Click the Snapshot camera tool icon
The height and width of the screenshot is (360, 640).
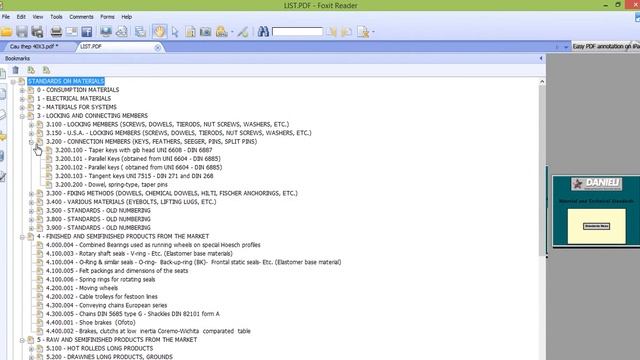click(205, 32)
